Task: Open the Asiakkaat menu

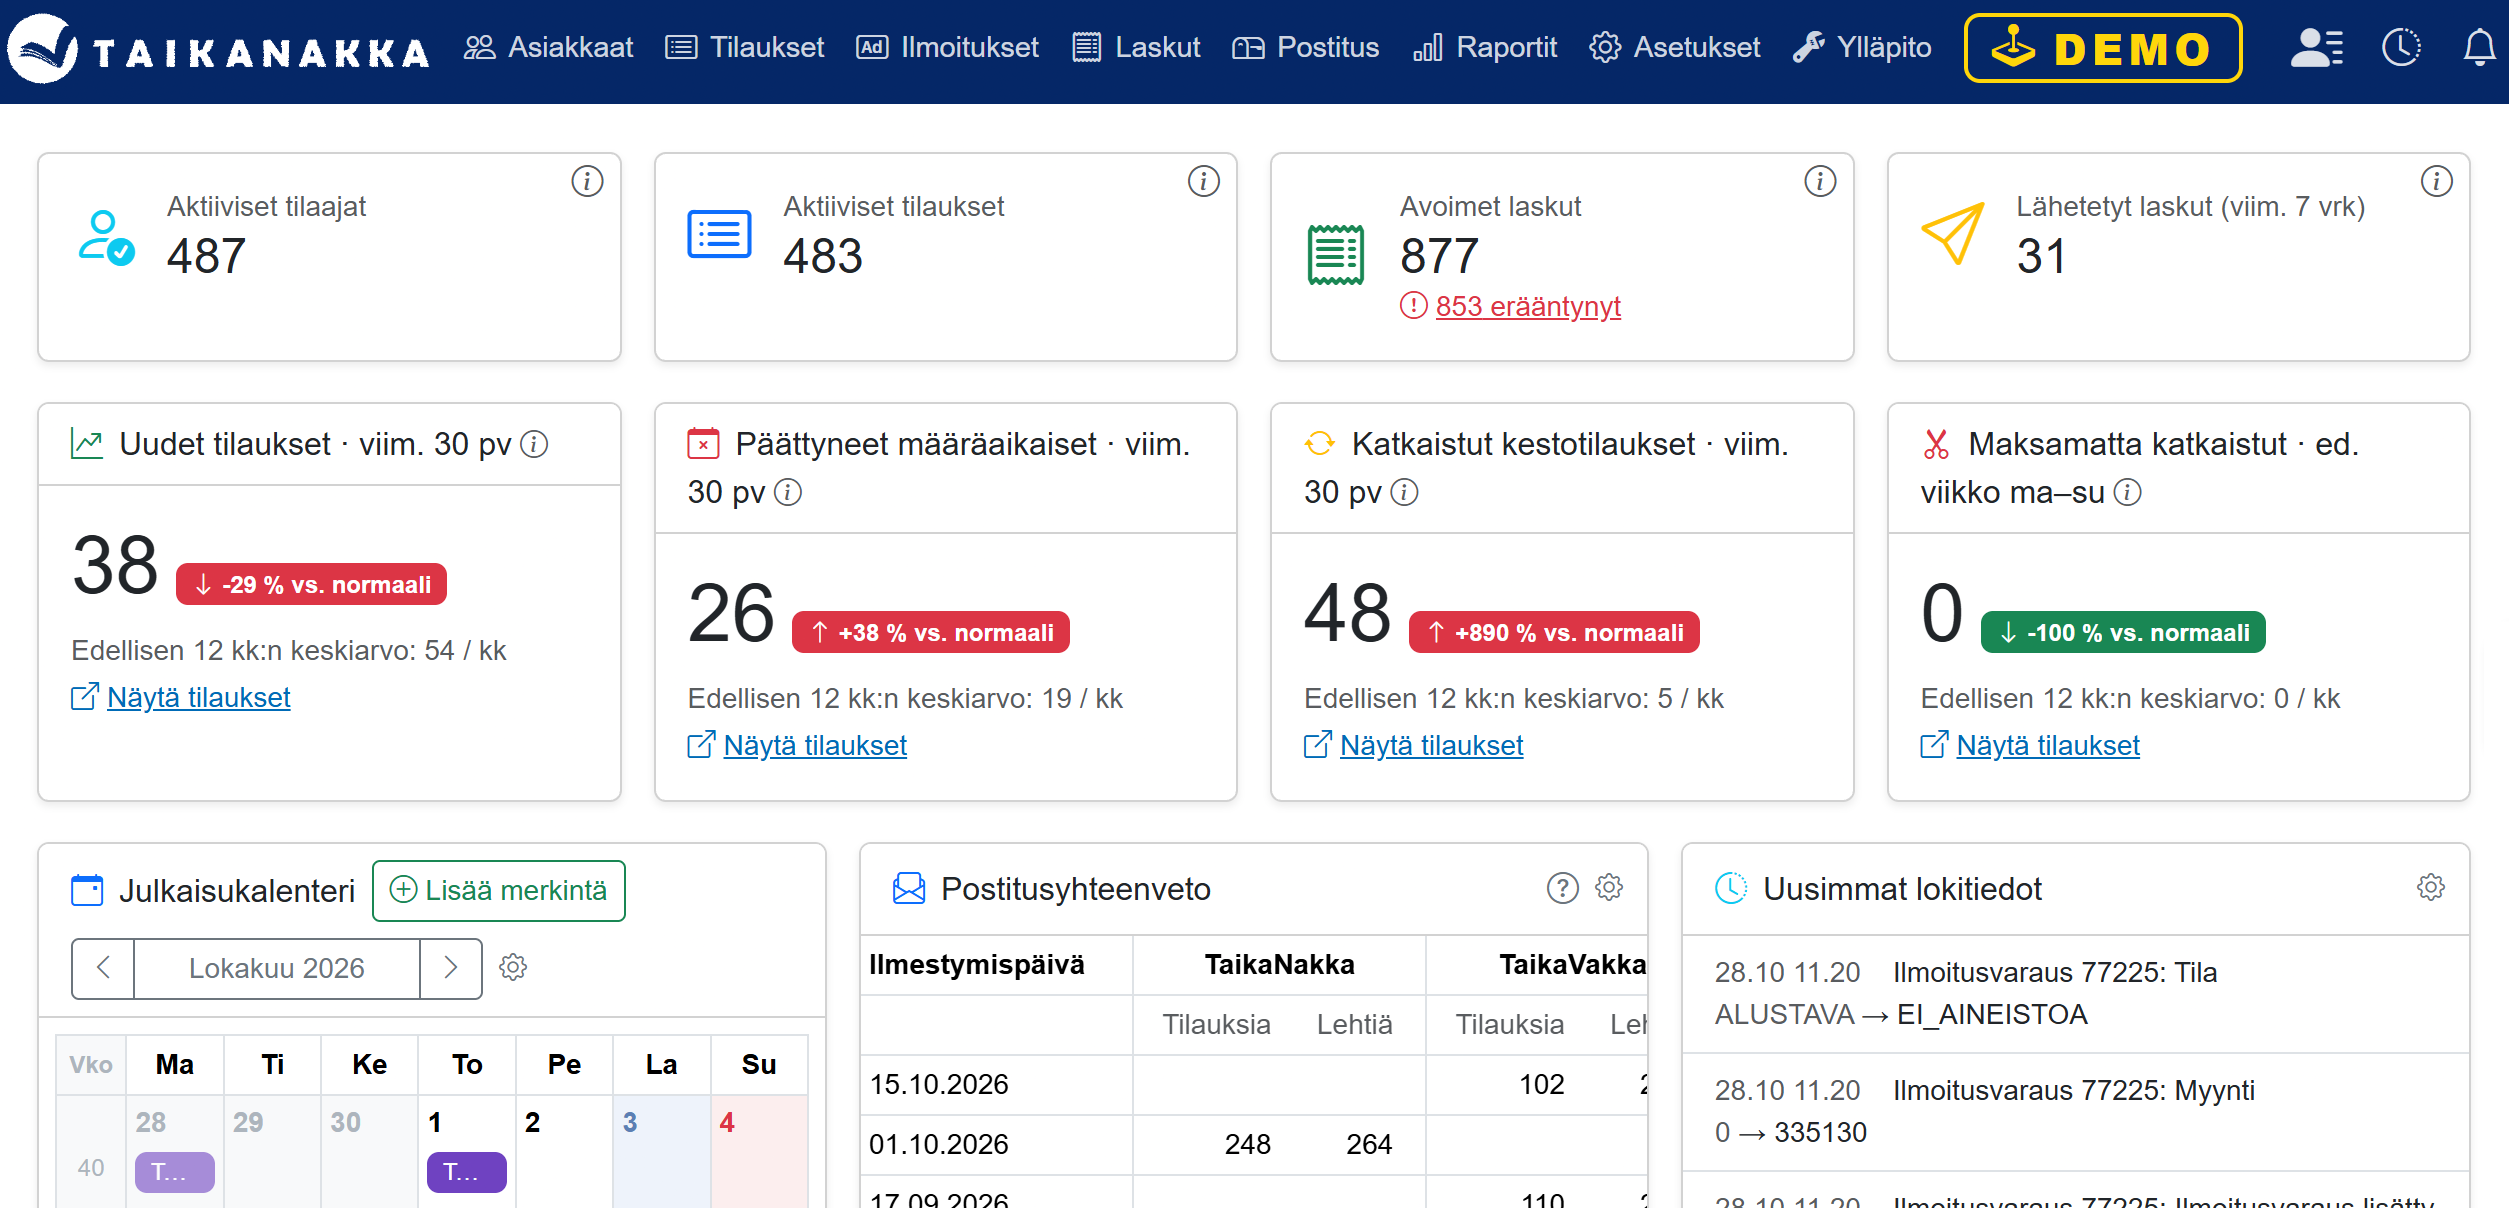Action: 548,48
